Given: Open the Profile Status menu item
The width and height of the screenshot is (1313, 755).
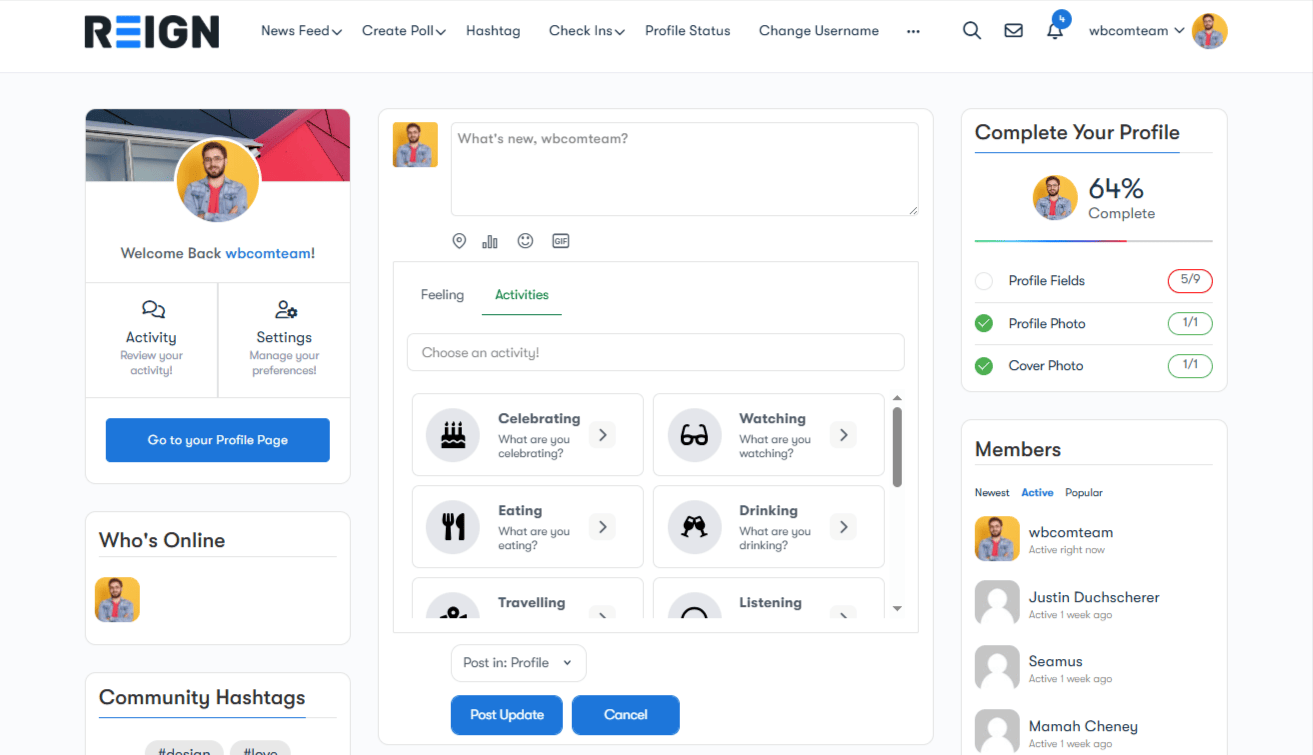Looking at the screenshot, I should click(687, 31).
